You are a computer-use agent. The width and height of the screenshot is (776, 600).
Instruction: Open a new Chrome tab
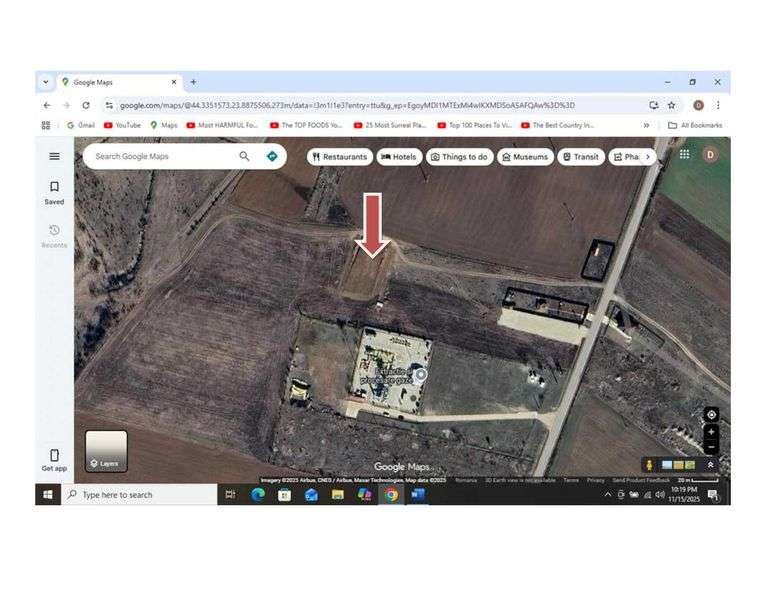pos(194,82)
